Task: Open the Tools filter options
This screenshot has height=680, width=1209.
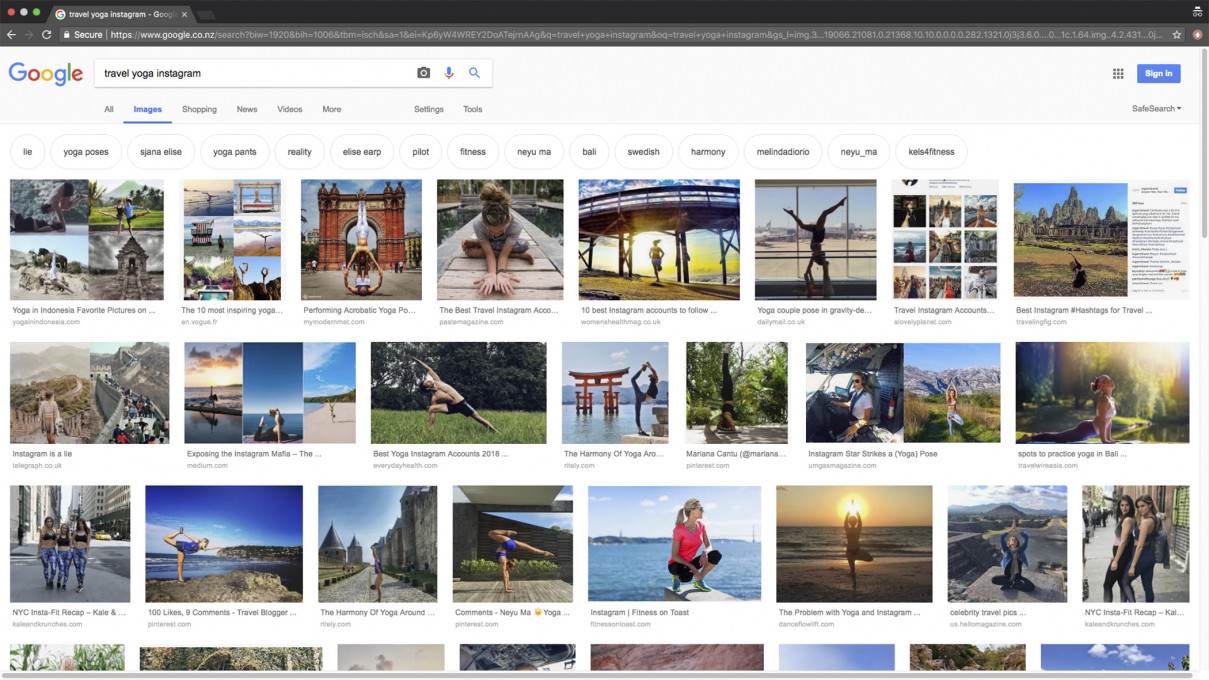Action: pos(473,109)
